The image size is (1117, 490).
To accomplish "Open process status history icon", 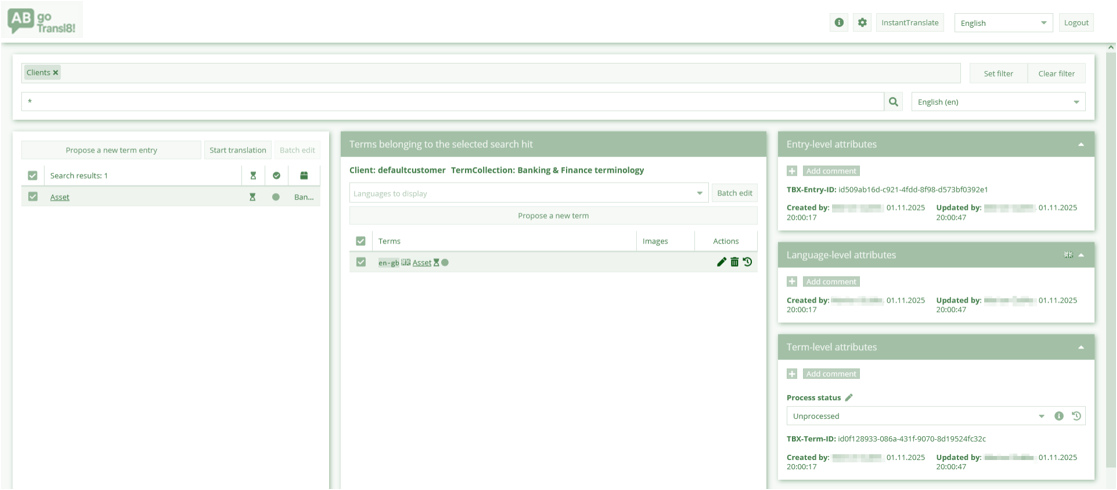I will point(1076,416).
